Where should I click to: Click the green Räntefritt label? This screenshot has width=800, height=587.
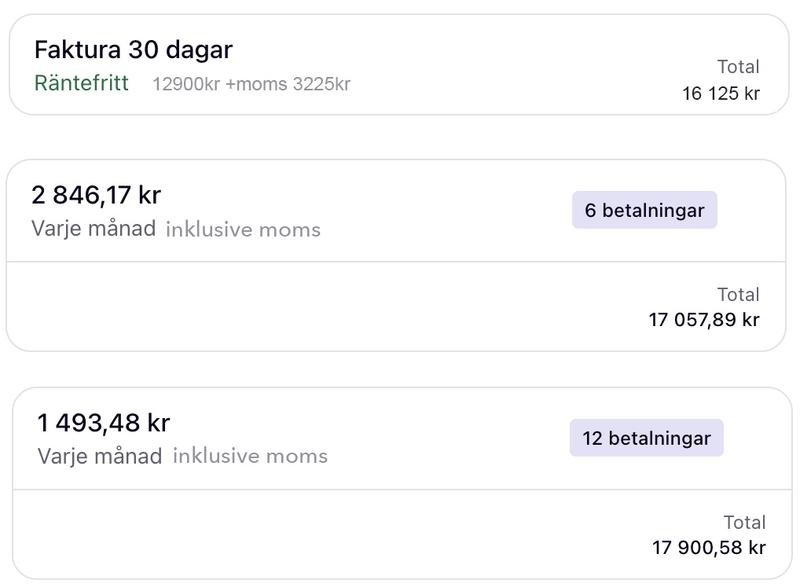tap(81, 83)
